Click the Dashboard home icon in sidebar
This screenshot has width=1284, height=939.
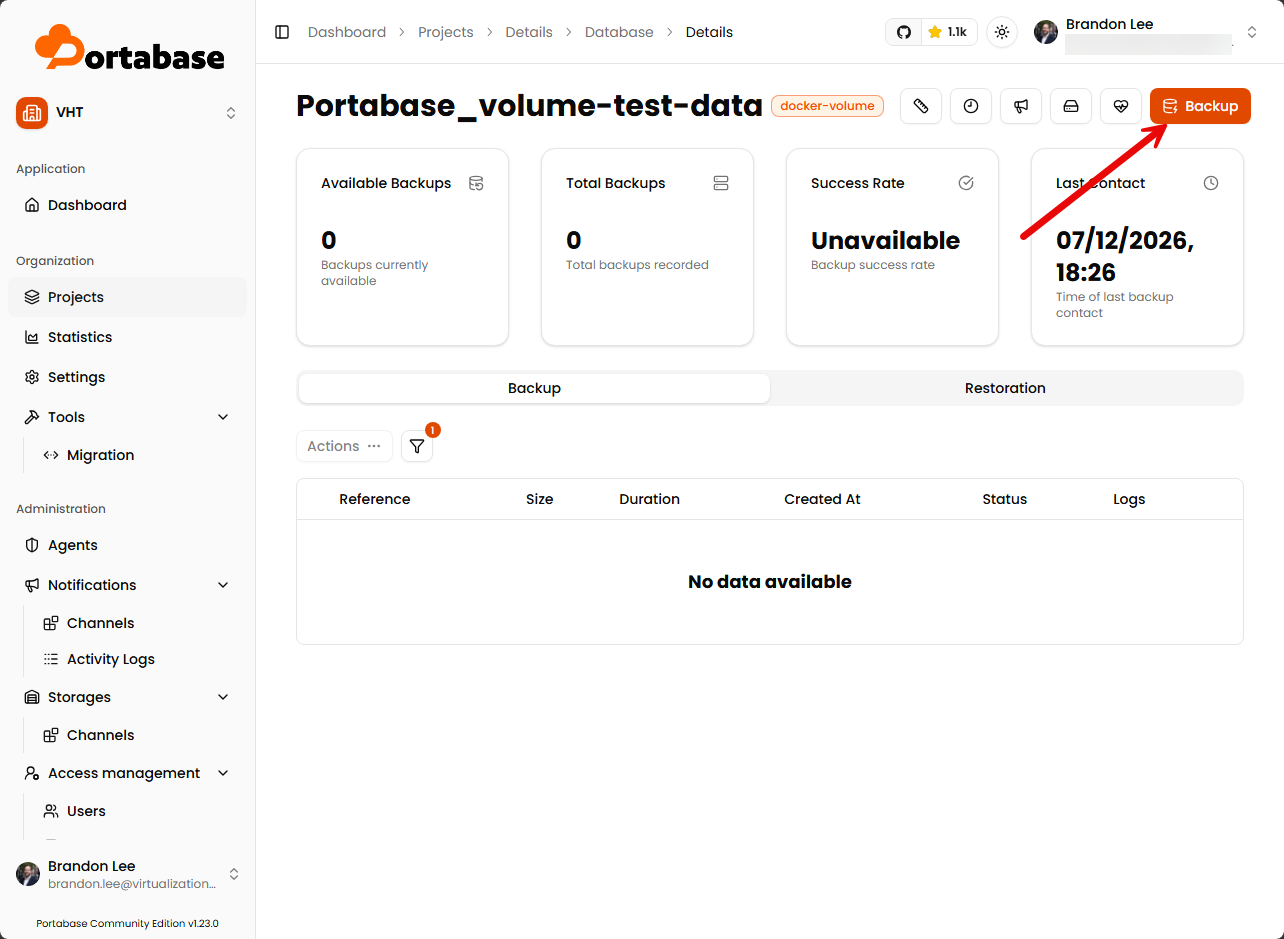(32, 205)
